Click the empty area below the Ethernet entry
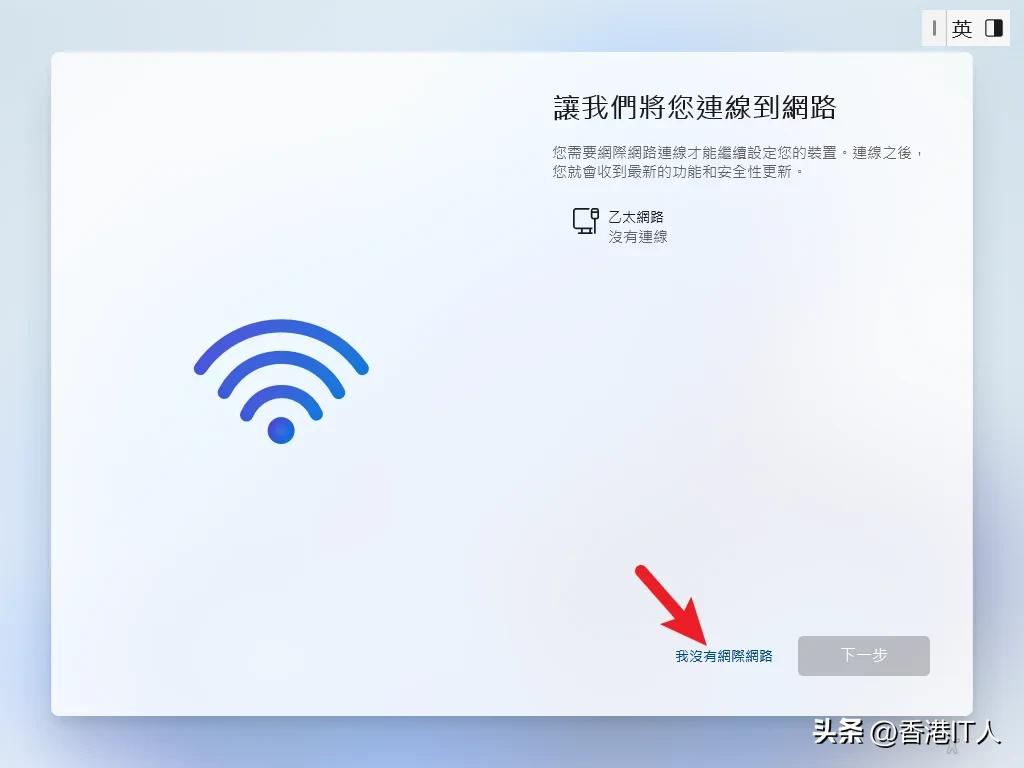Viewport: 1024px width, 768px height. [x=738, y=405]
